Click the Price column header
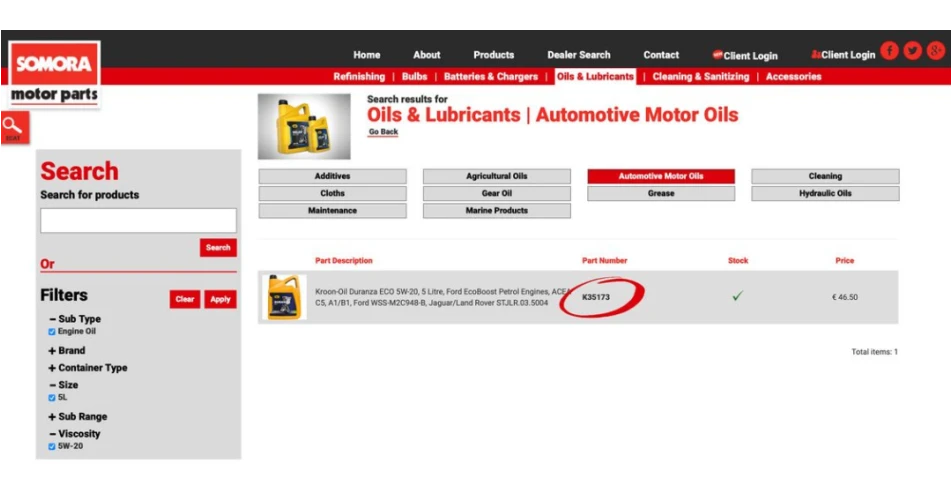 (x=845, y=260)
